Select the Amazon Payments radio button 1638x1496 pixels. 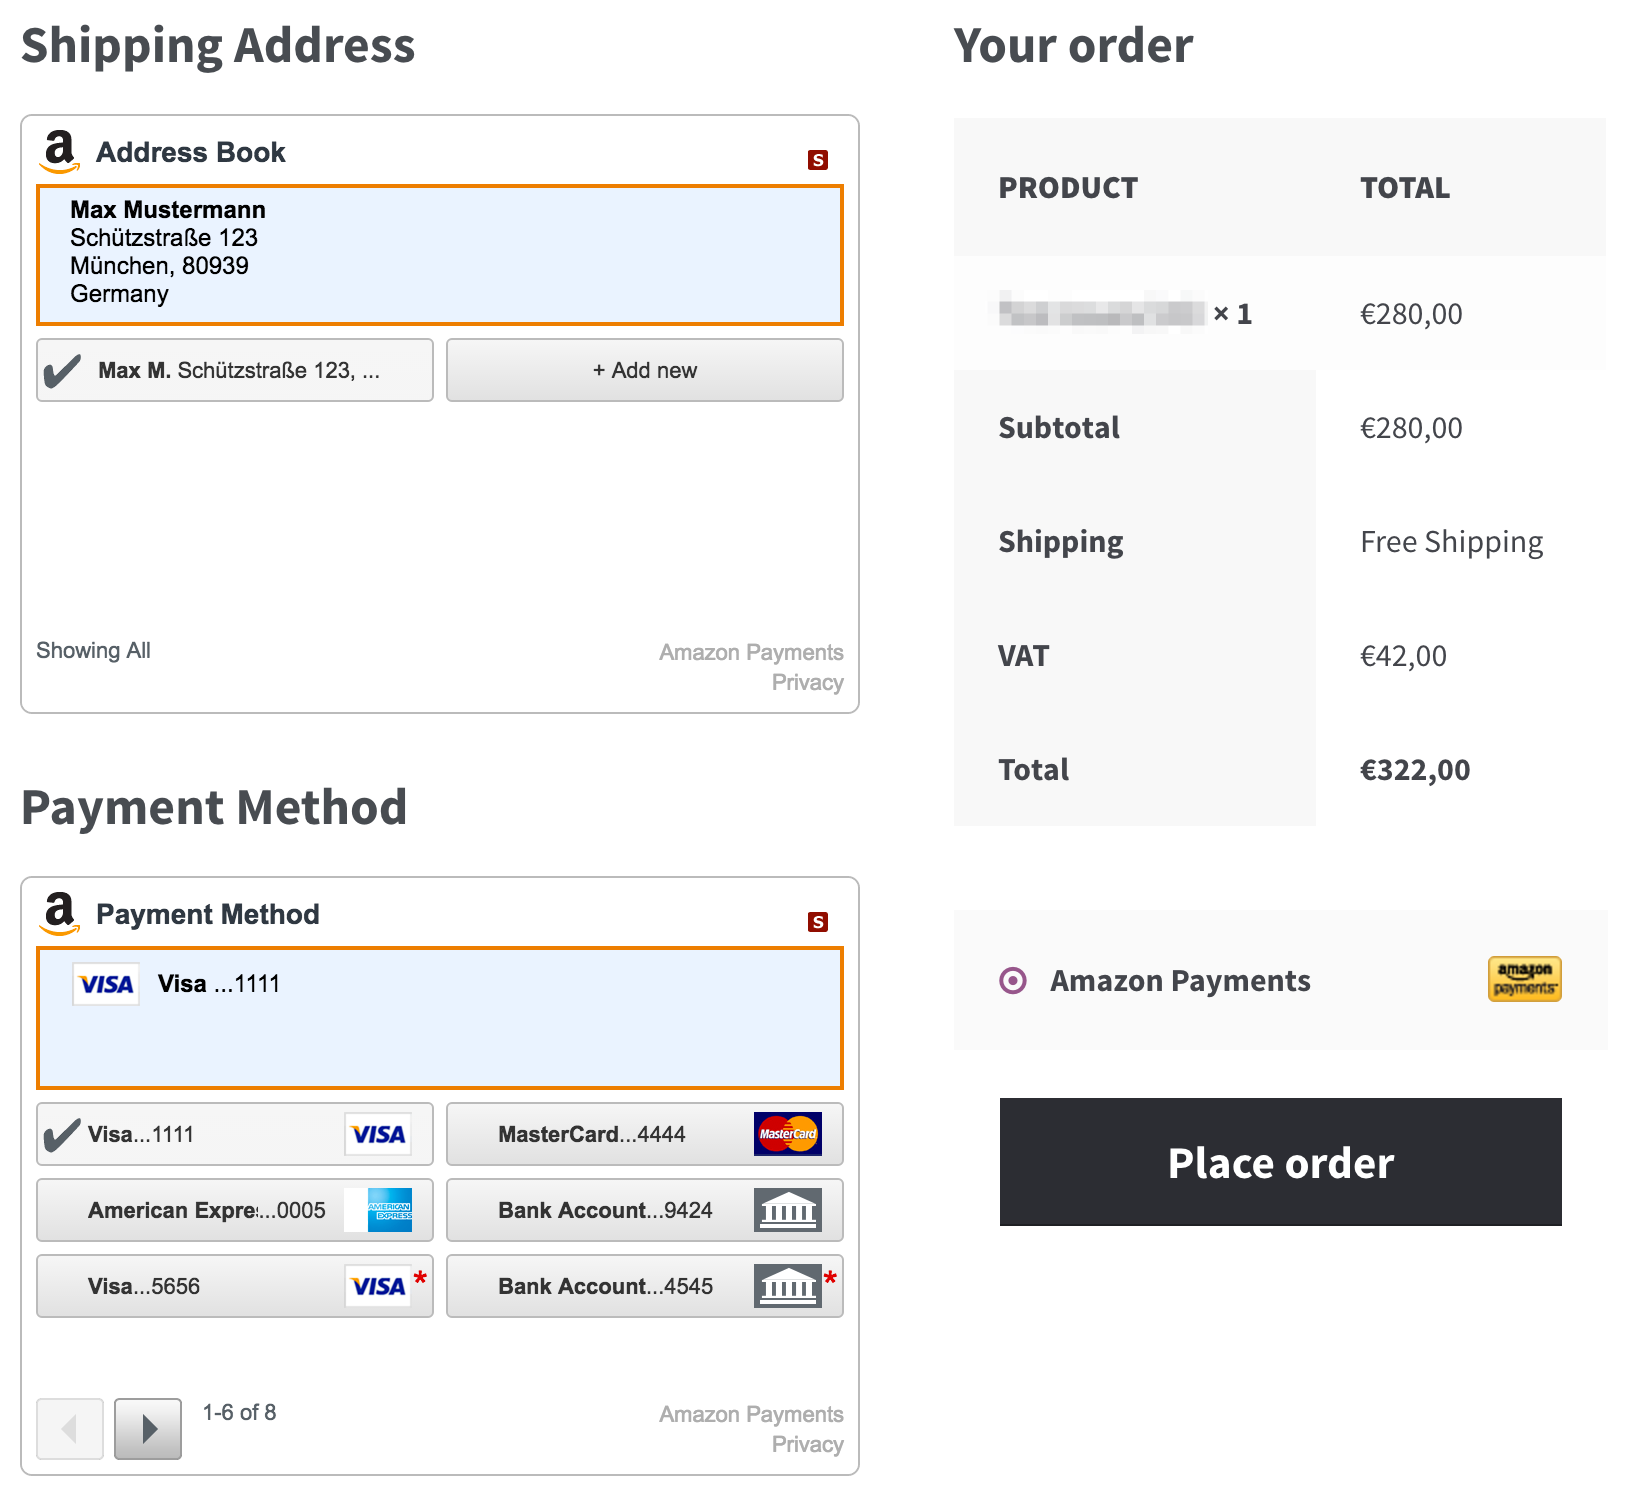(x=1013, y=981)
